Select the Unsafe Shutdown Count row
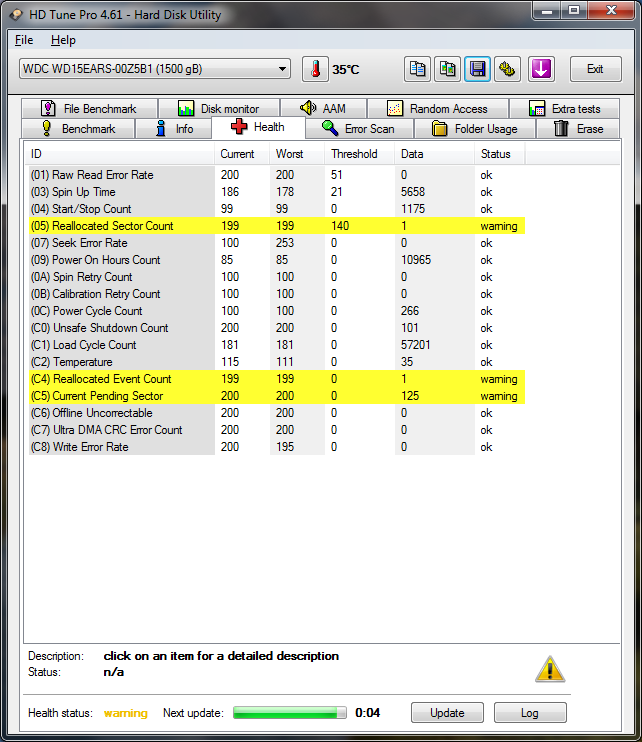642x742 pixels. point(277,327)
